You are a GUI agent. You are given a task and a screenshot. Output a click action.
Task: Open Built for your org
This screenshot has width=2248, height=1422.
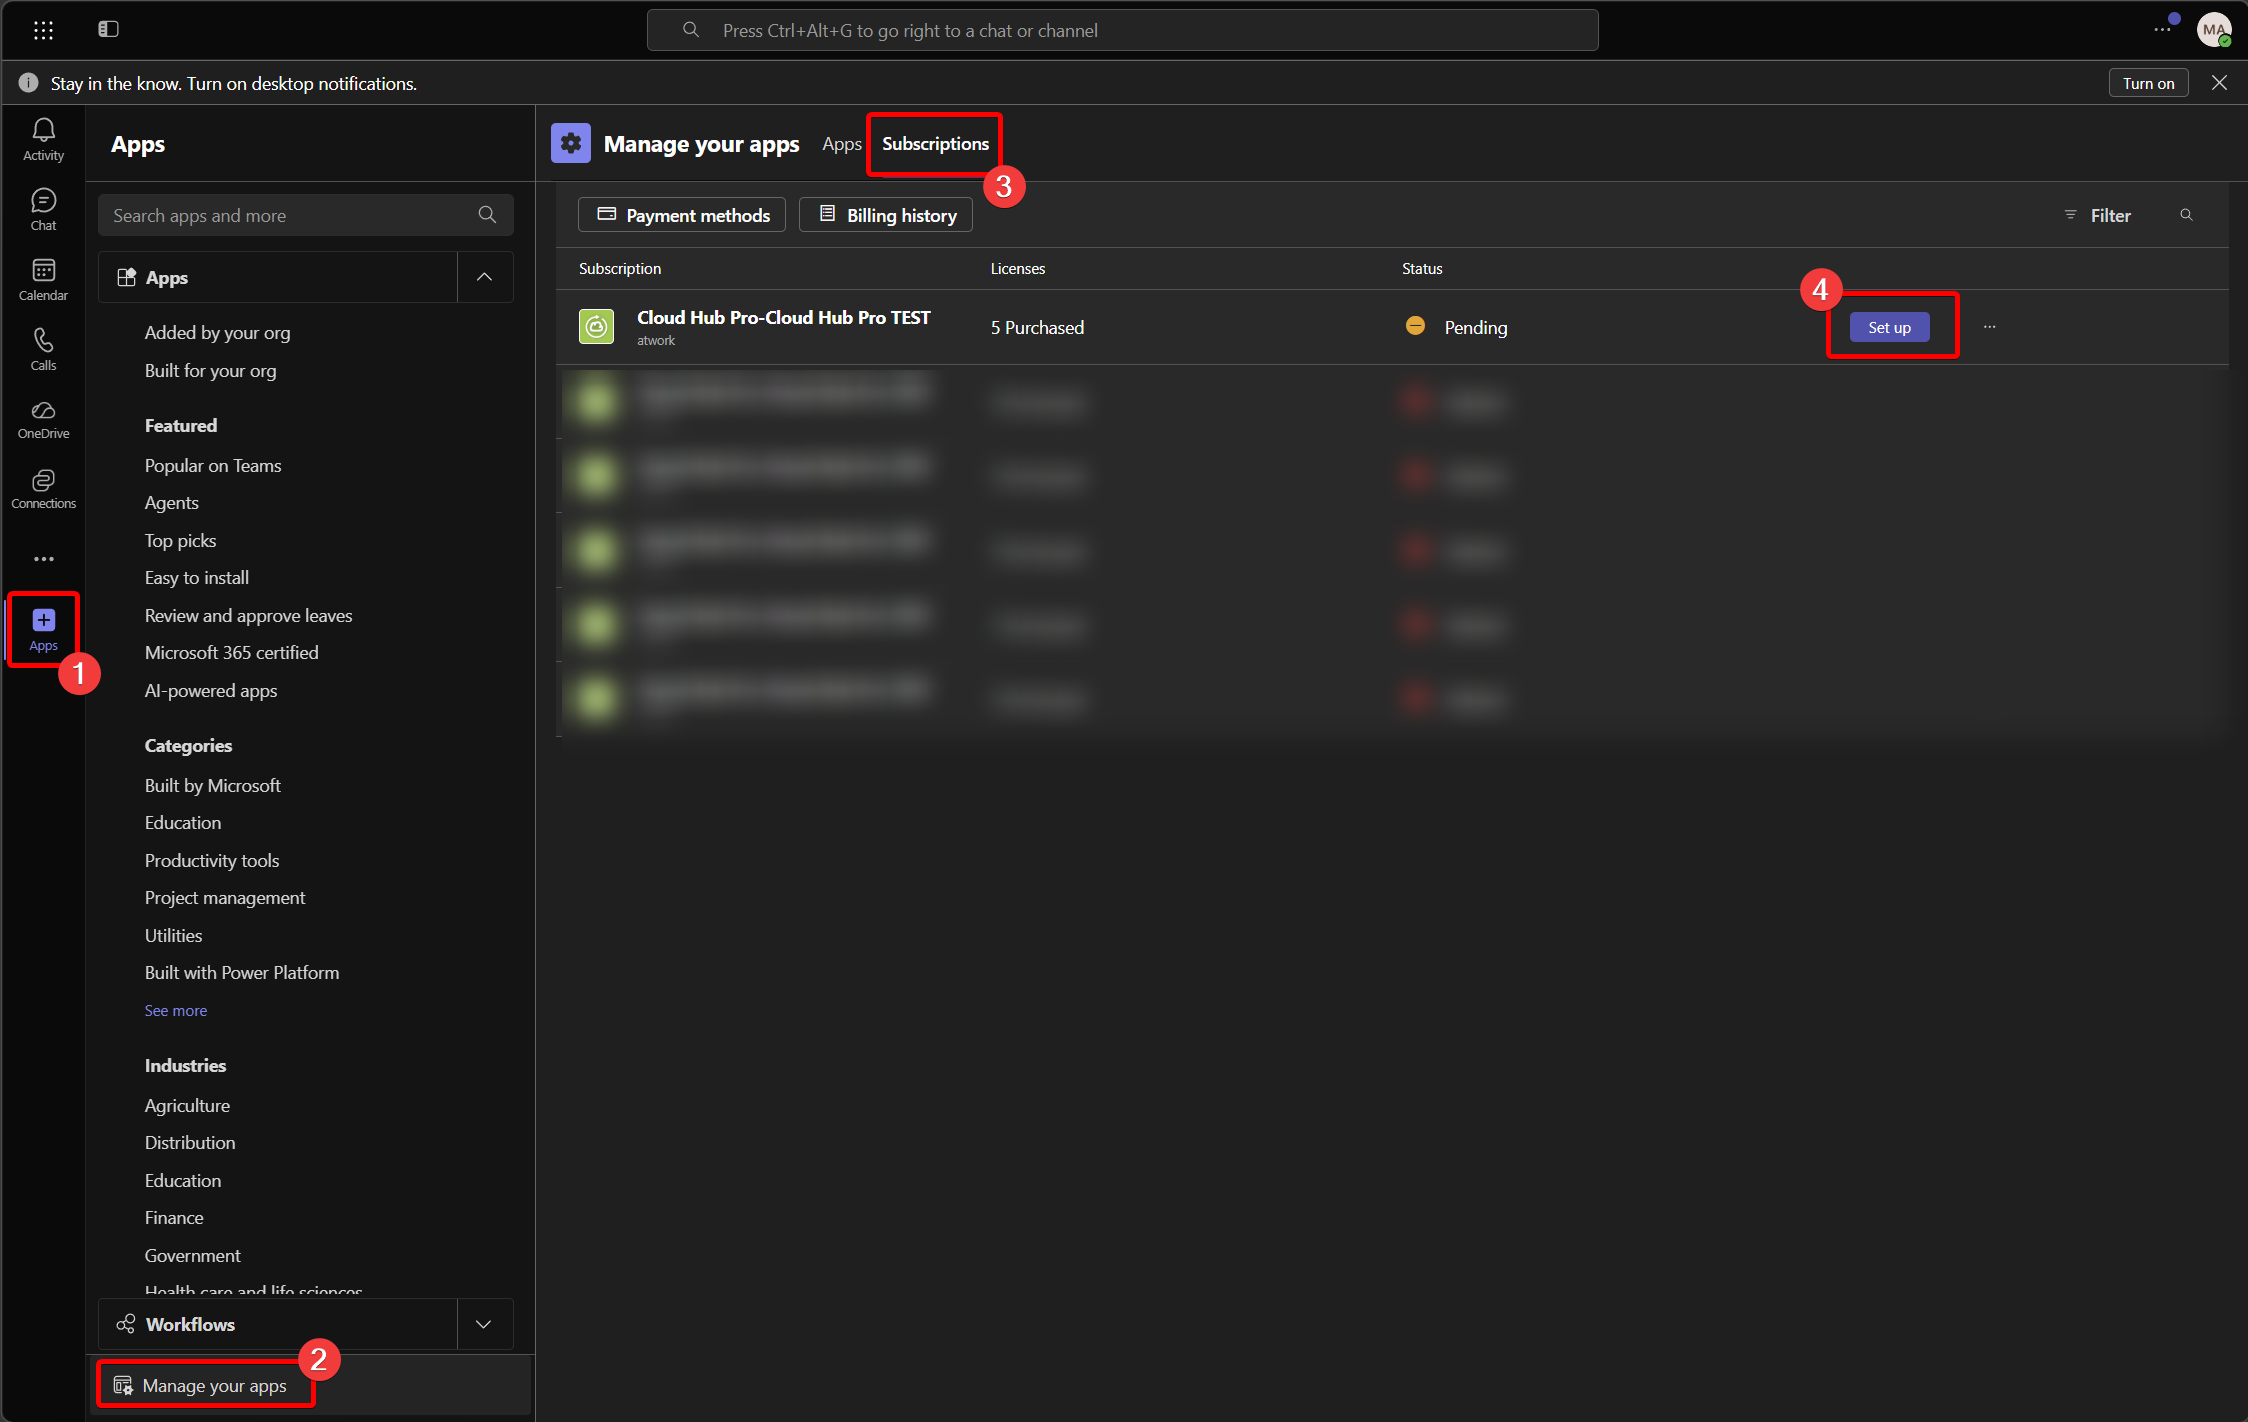[x=210, y=371]
